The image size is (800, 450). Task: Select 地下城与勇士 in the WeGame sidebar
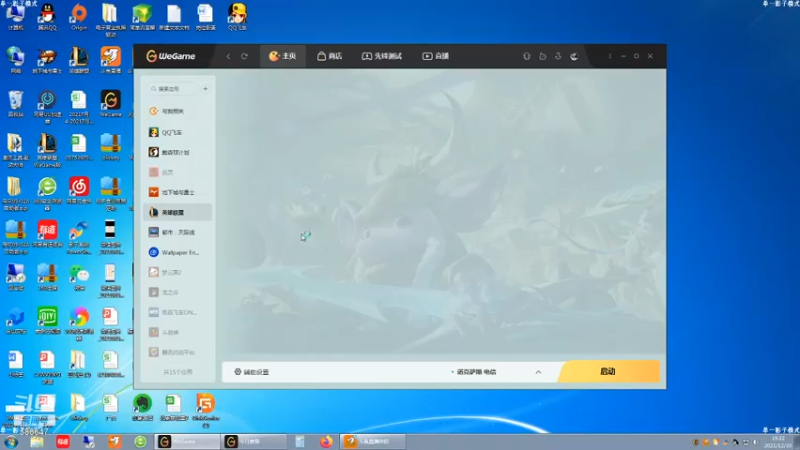click(178, 192)
